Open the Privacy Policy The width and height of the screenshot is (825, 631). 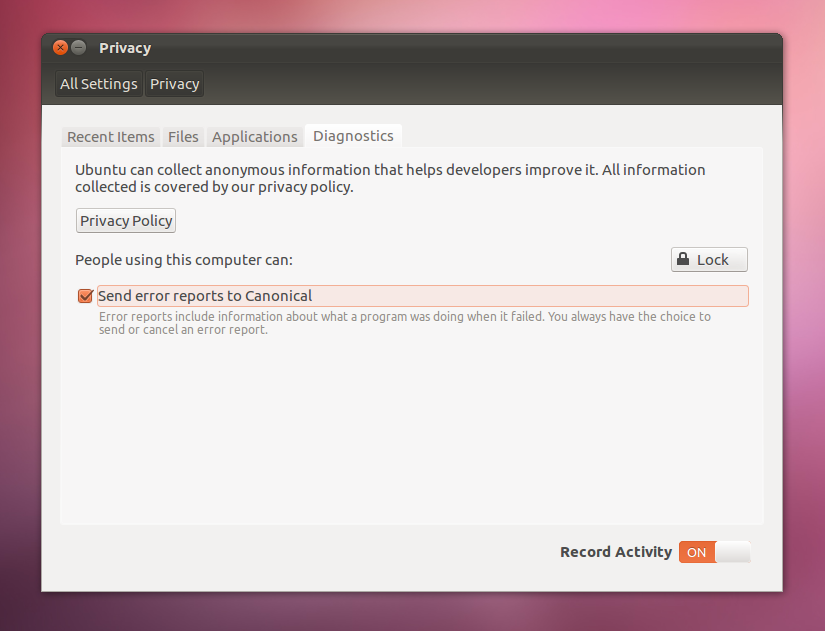126,221
